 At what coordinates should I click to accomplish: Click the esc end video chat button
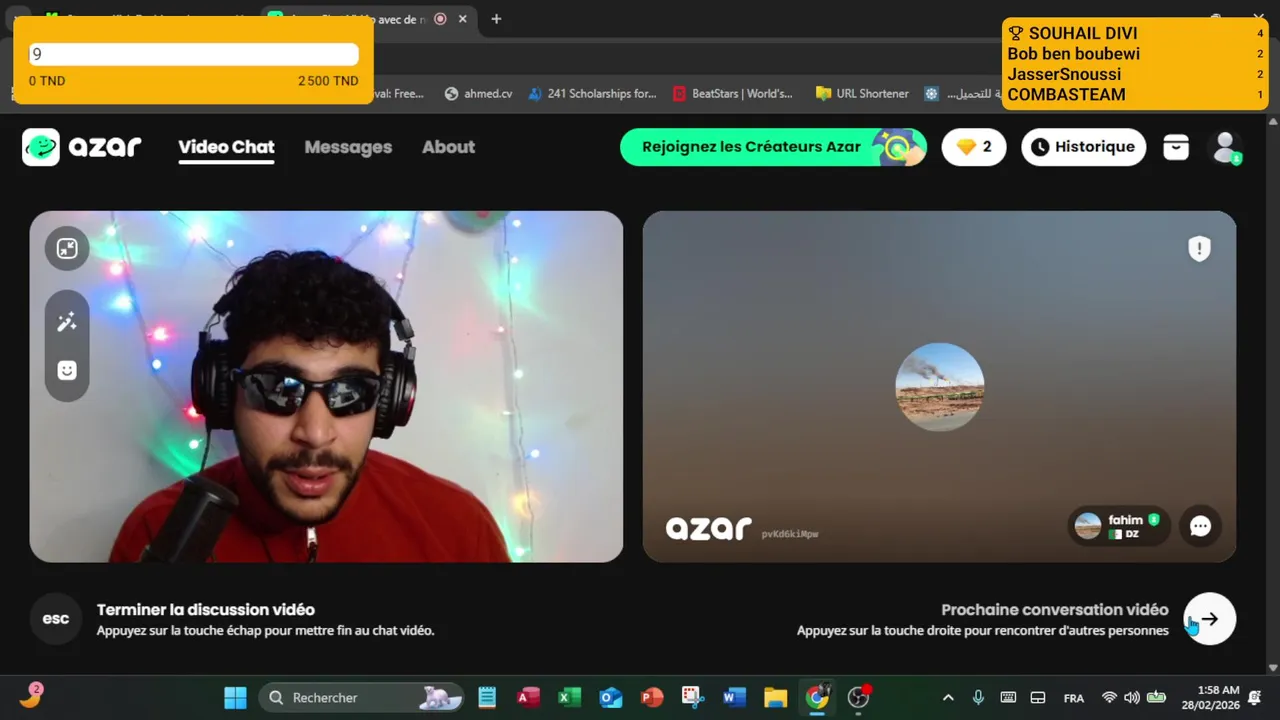pos(56,619)
